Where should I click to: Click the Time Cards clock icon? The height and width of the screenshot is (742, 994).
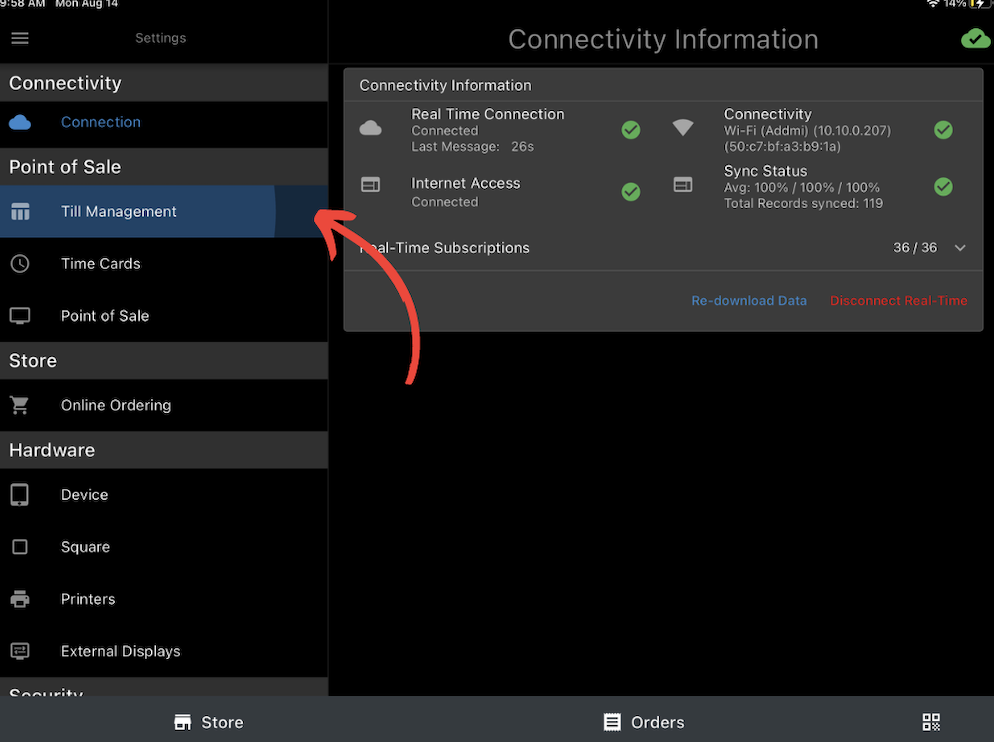coord(20,264)
